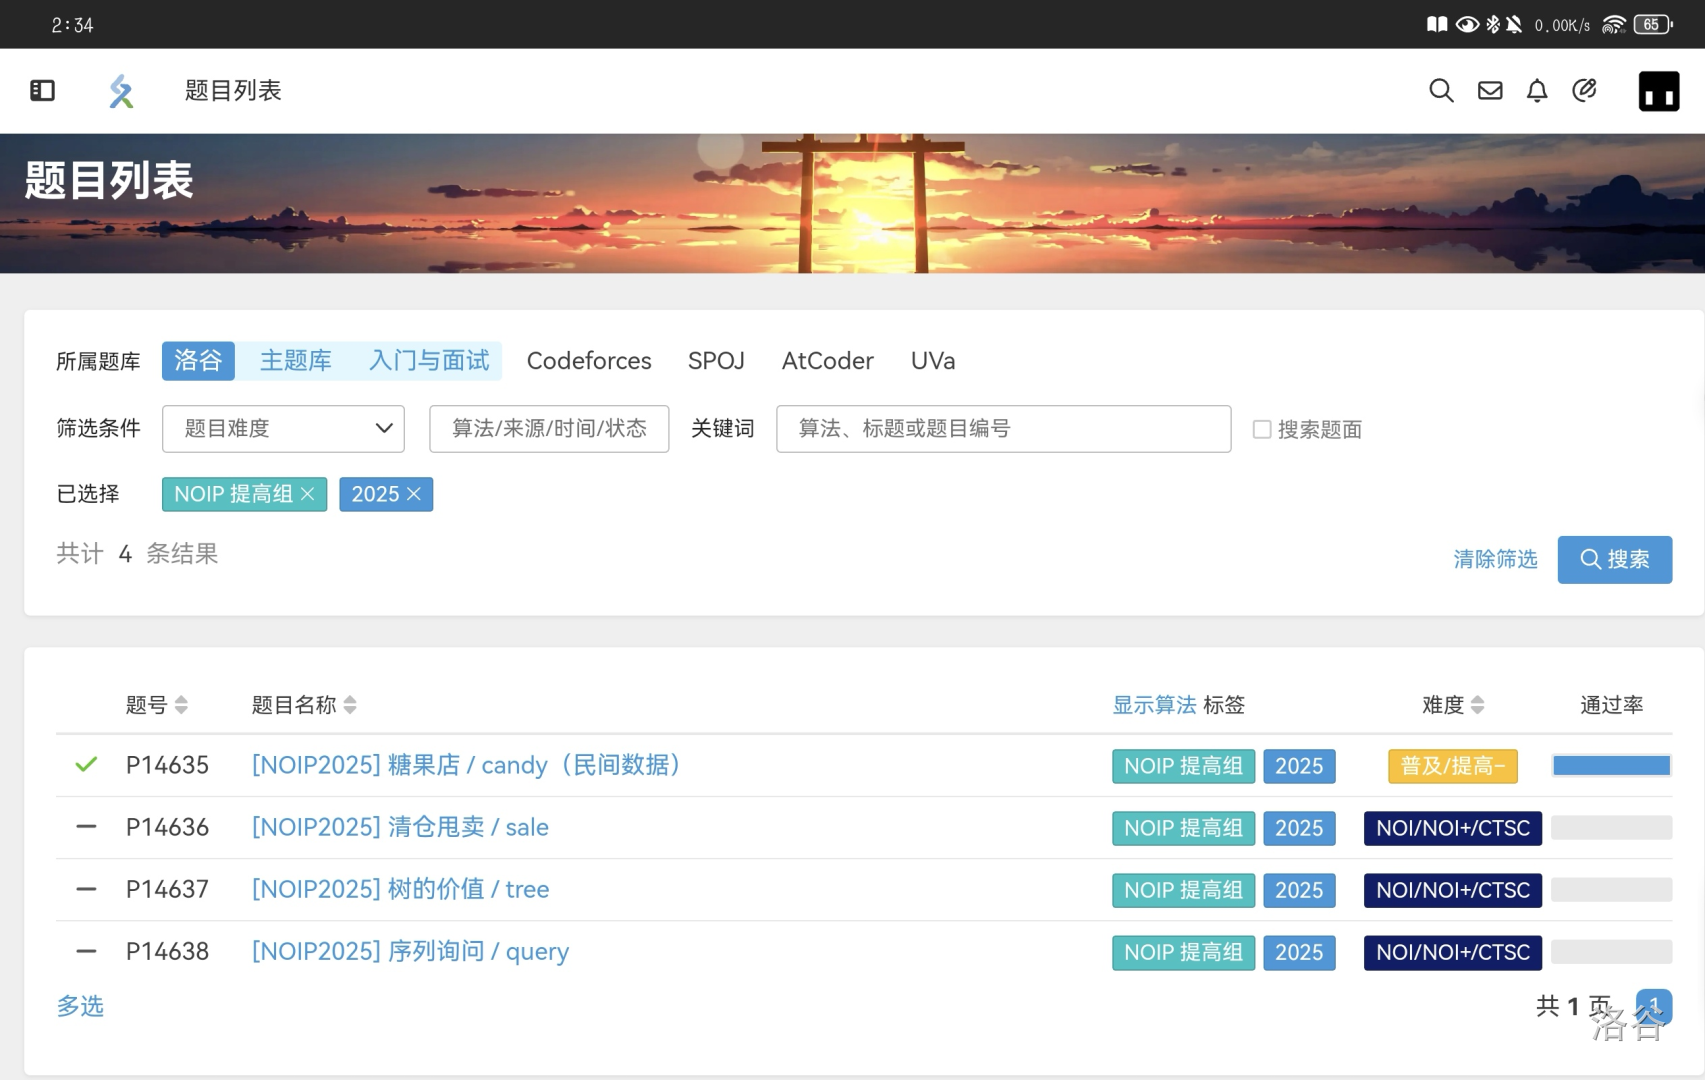Screen dimensions: 1705x1080
Task: Expand the 题目难度 dropdown
Action: [x=283, y=429]
